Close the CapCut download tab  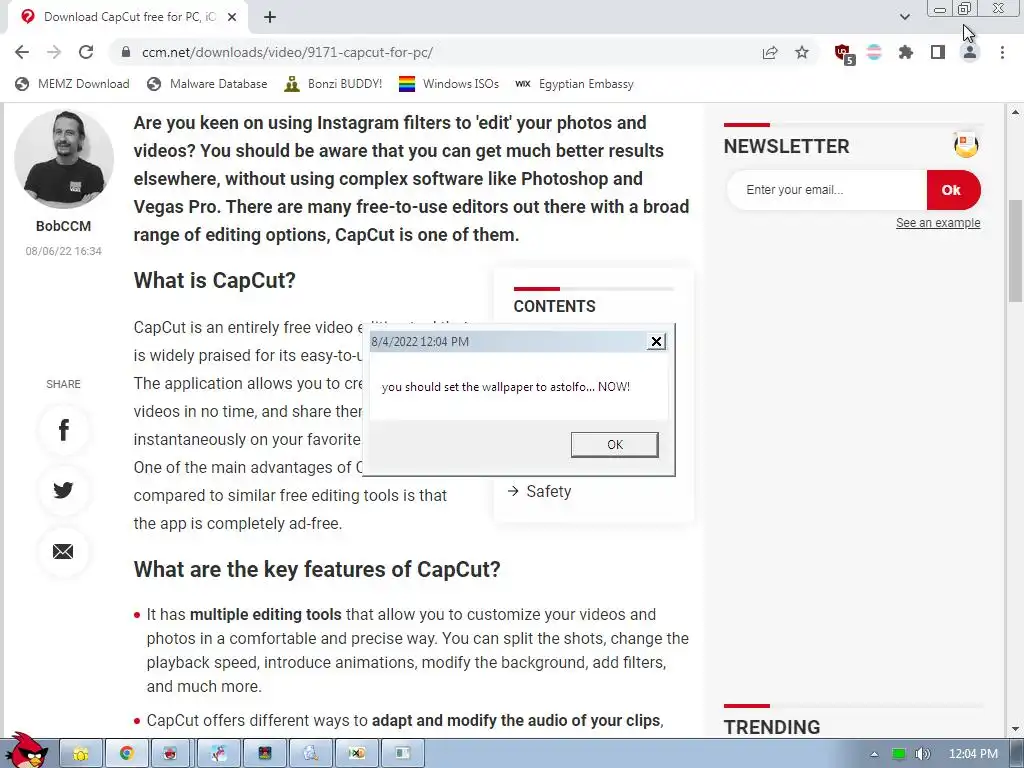[232, 17]
